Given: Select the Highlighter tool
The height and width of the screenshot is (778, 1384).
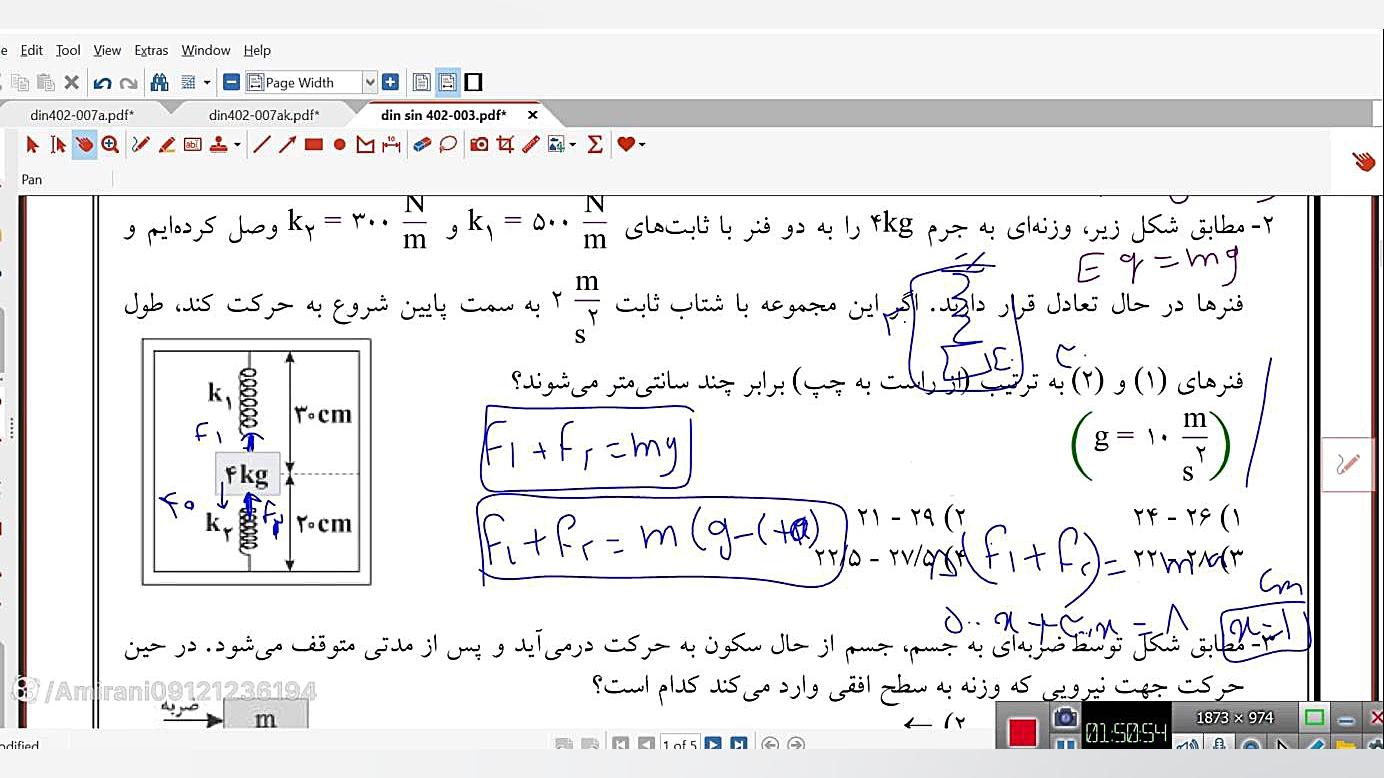Looking at the screenshot, I should coord(166,145).
